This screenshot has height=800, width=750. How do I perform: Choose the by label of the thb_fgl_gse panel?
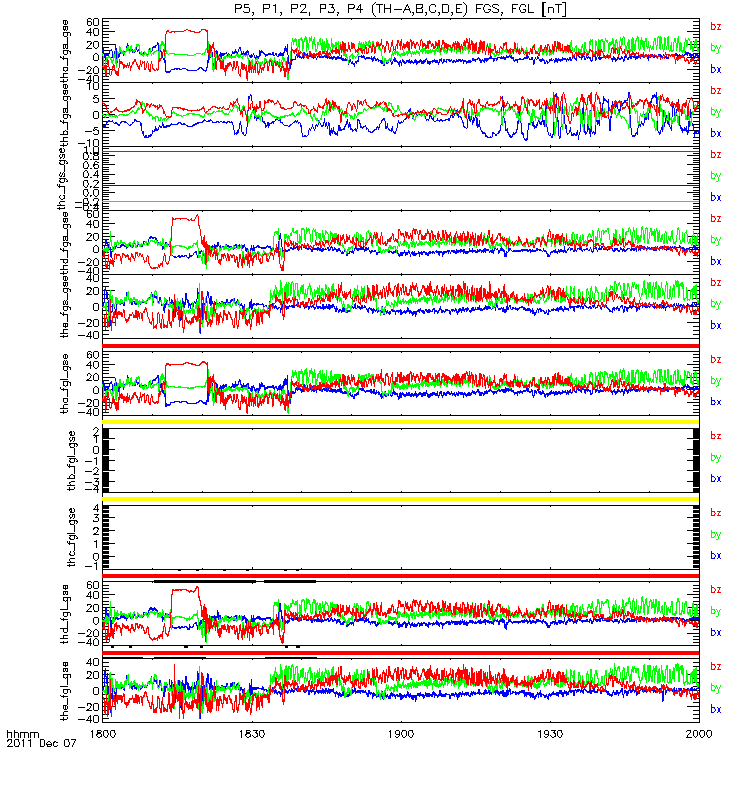coord(715,458)
